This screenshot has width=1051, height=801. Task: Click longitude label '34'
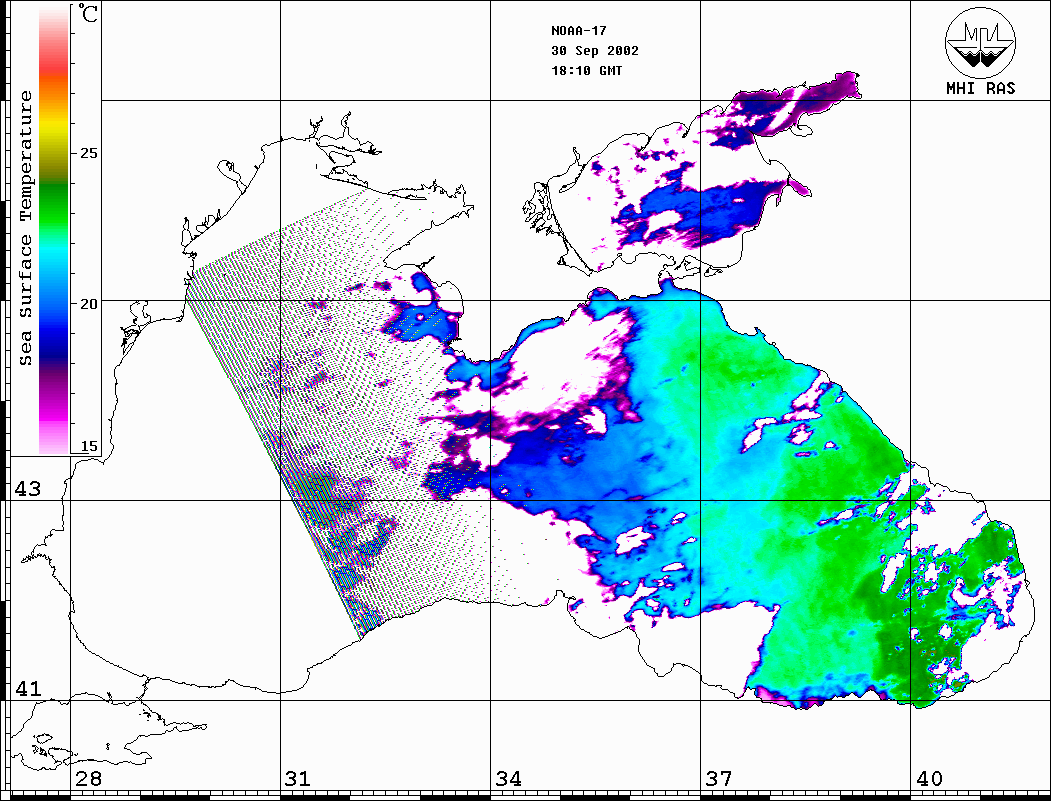(508, 778)
